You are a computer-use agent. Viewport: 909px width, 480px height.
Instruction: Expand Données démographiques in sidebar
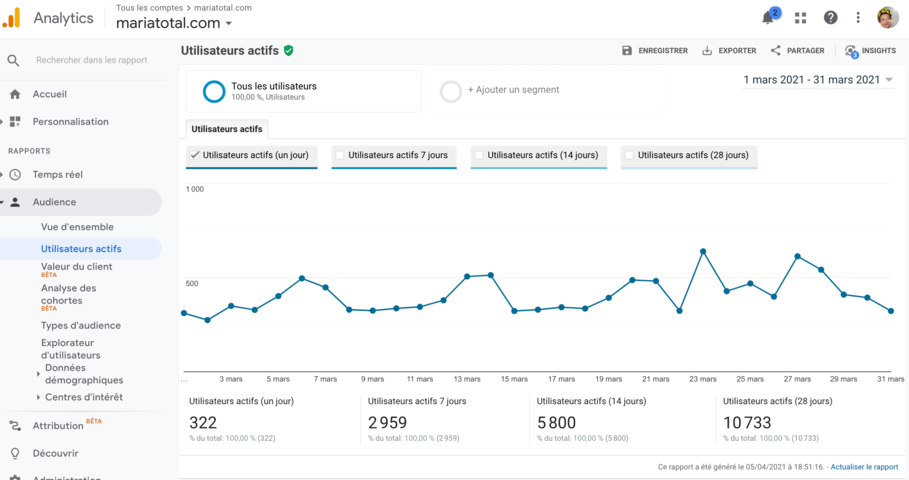[x=39, y=374]
